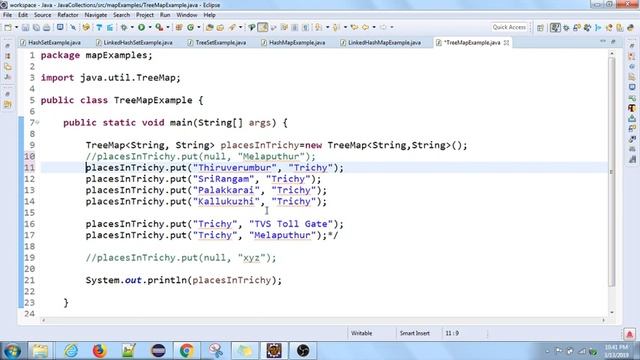The image size is (640, 360).
Task: Click the System.out.println statement on line 21
Action: click(x=184, y=280)
